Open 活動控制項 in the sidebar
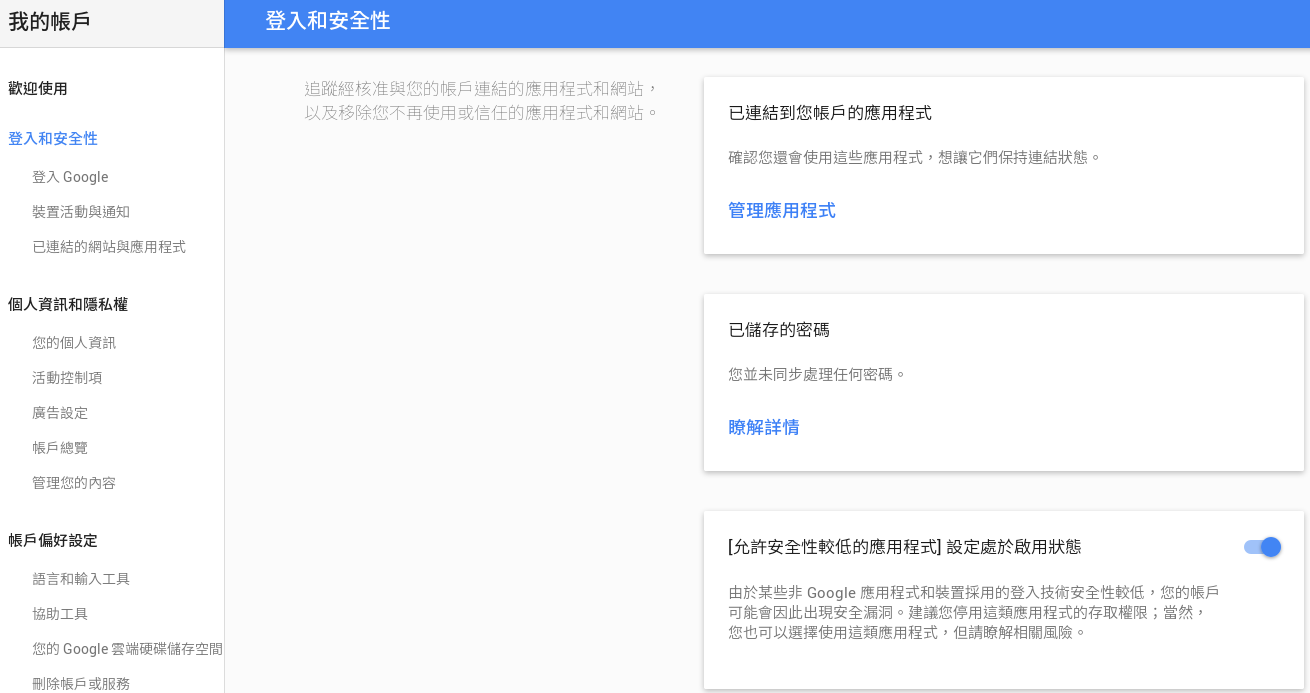1310x693 pixels. pyautogui.click(x=67, y=378)
